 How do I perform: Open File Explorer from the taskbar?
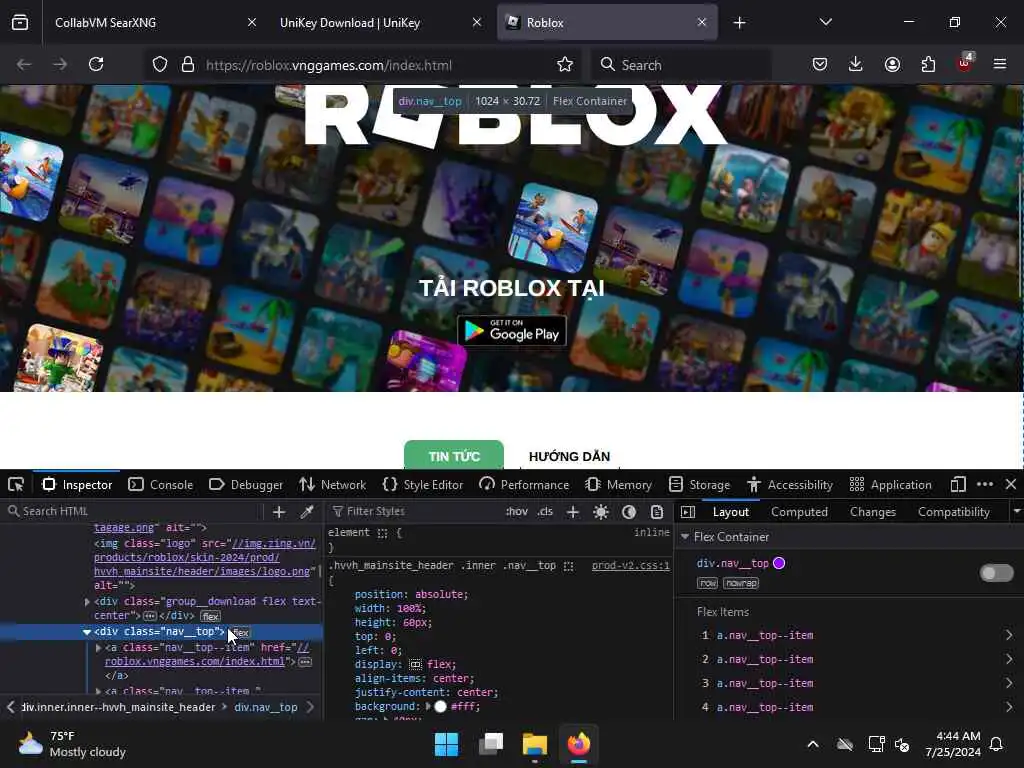(535, 744)
